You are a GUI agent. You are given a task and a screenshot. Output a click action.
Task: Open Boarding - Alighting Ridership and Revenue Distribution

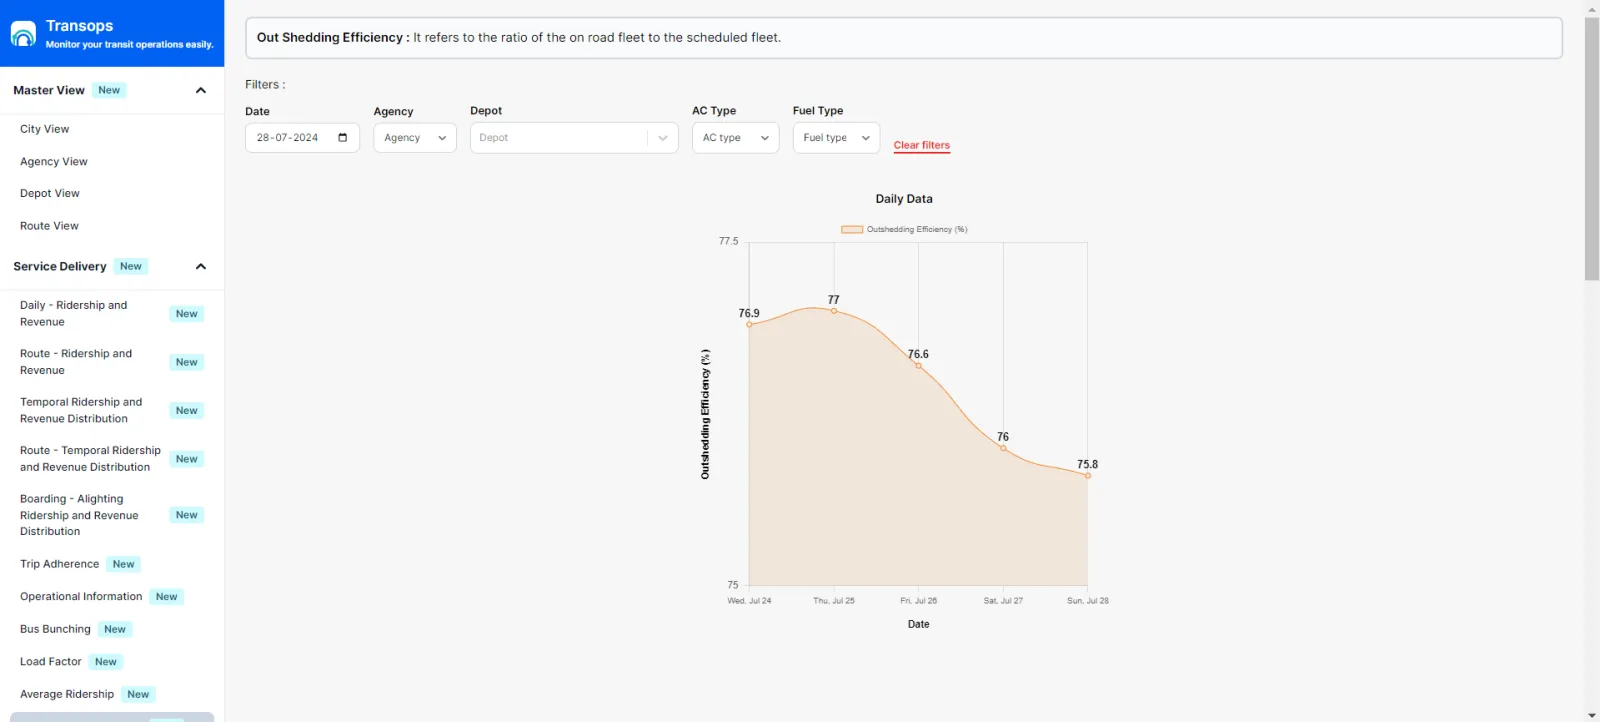pos(79,515)
